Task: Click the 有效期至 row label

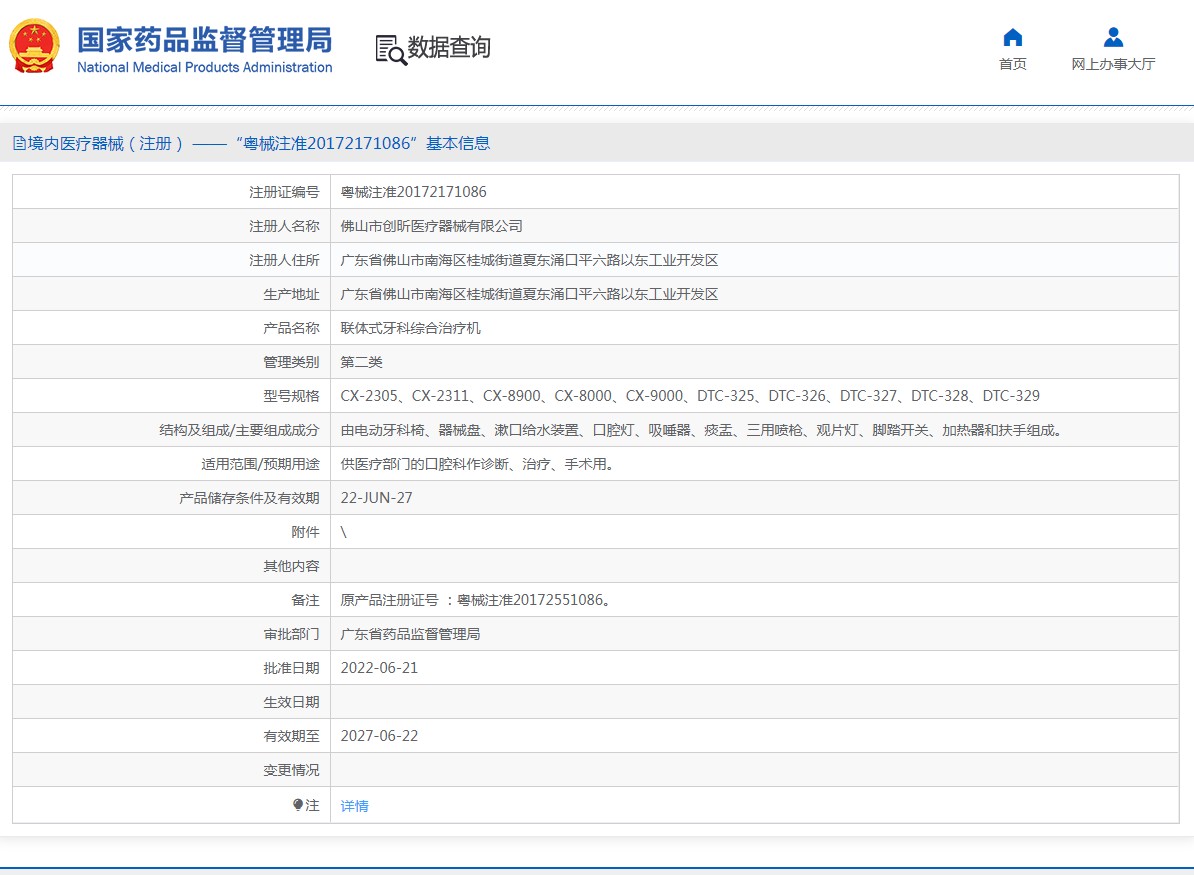Action: pyautogui.click(x=291, y=736)
